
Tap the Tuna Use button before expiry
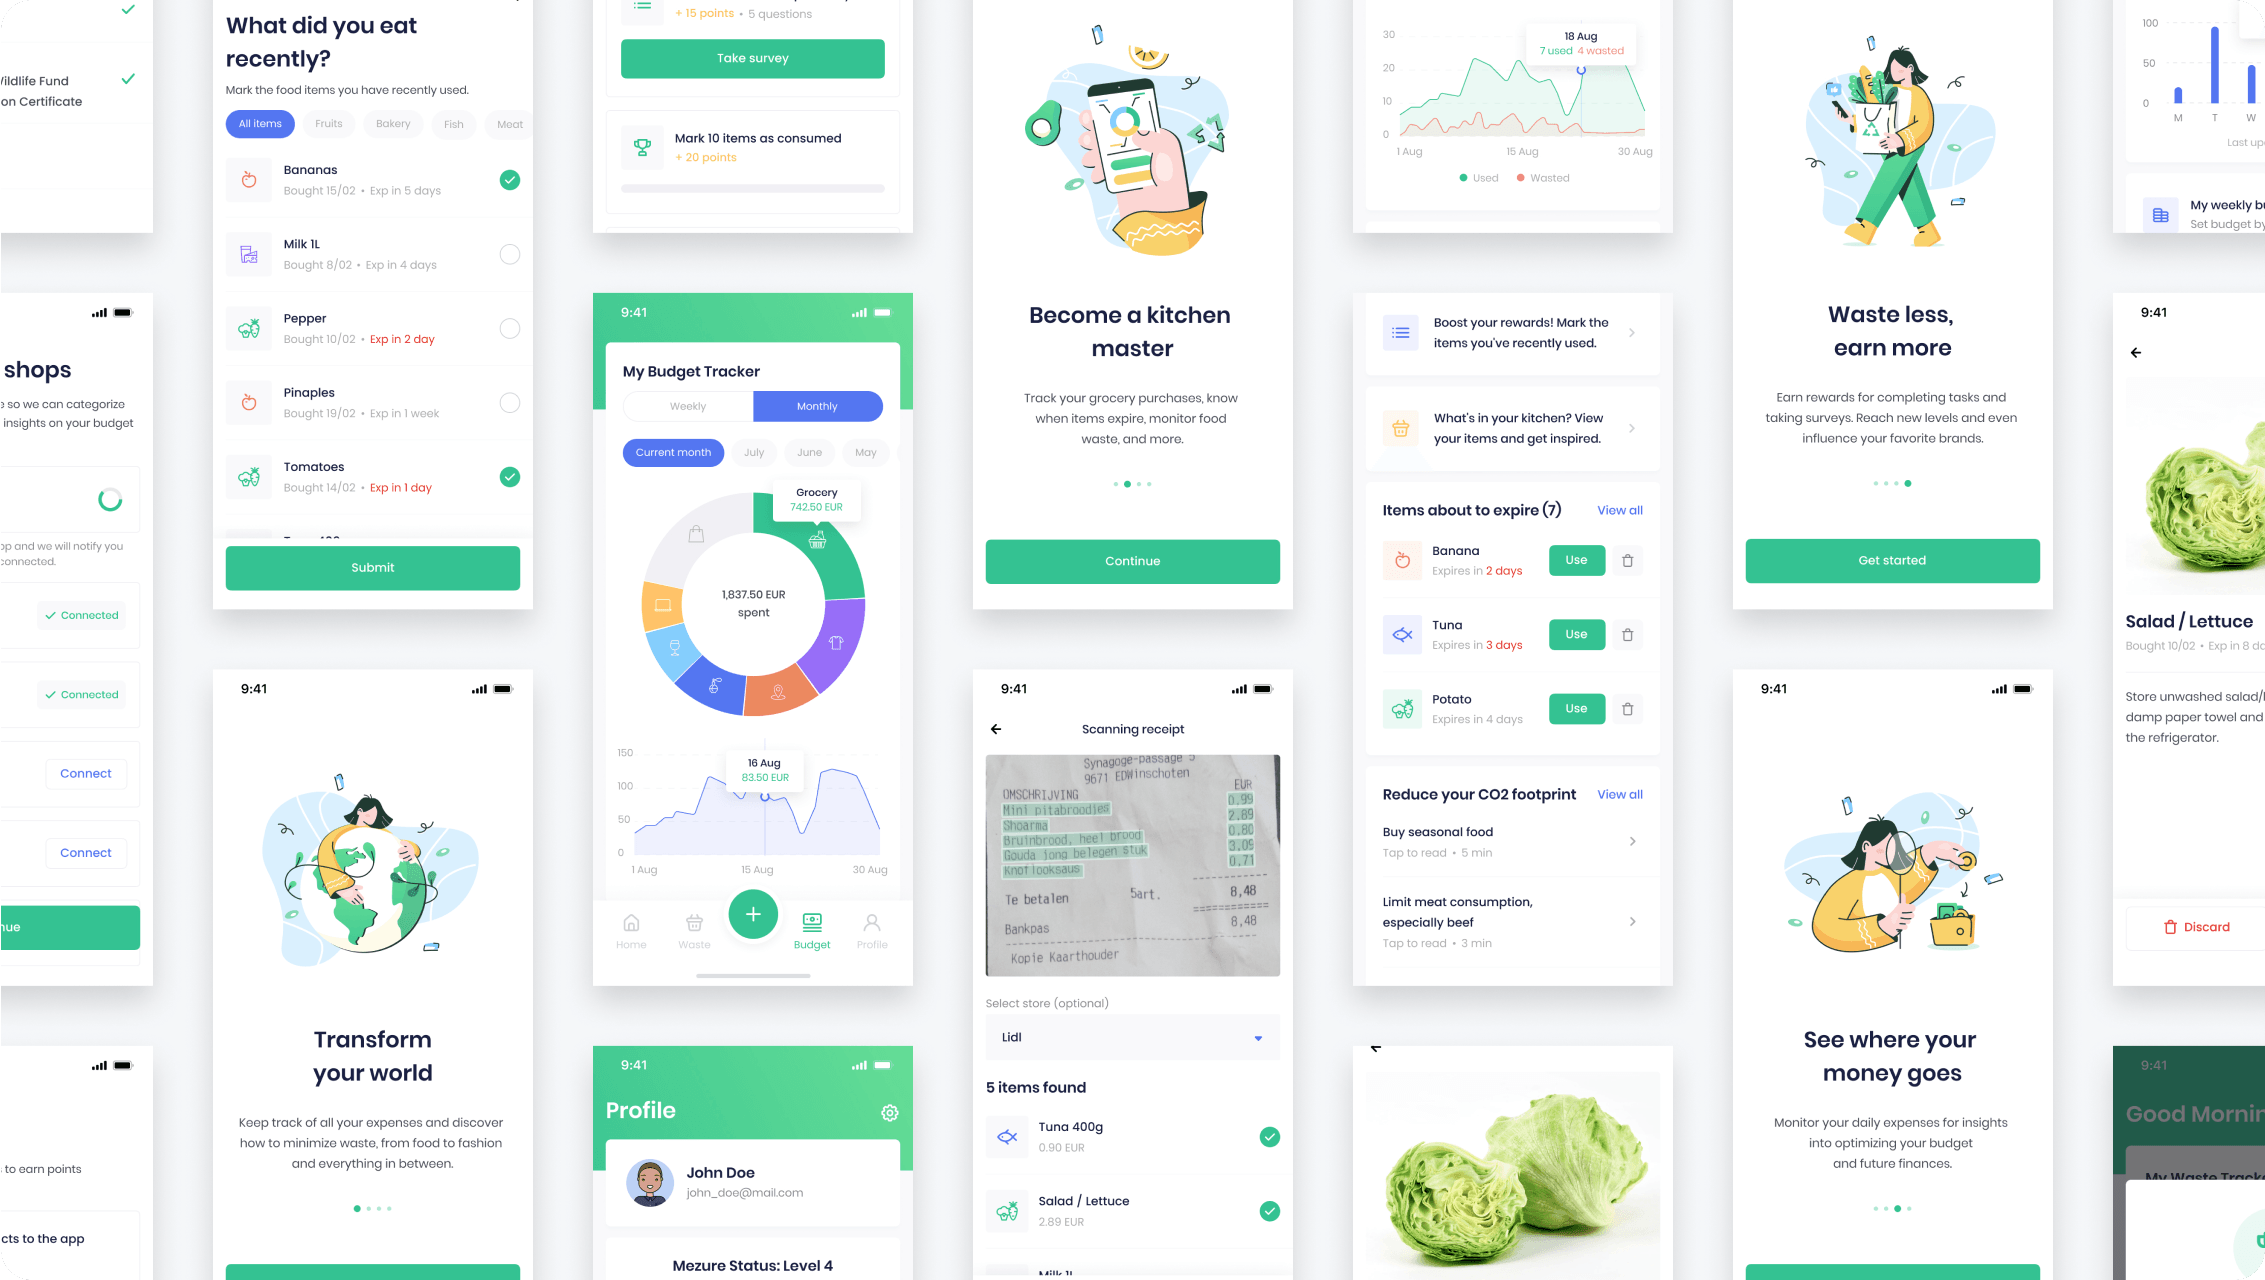click(x=1576, y=633)
